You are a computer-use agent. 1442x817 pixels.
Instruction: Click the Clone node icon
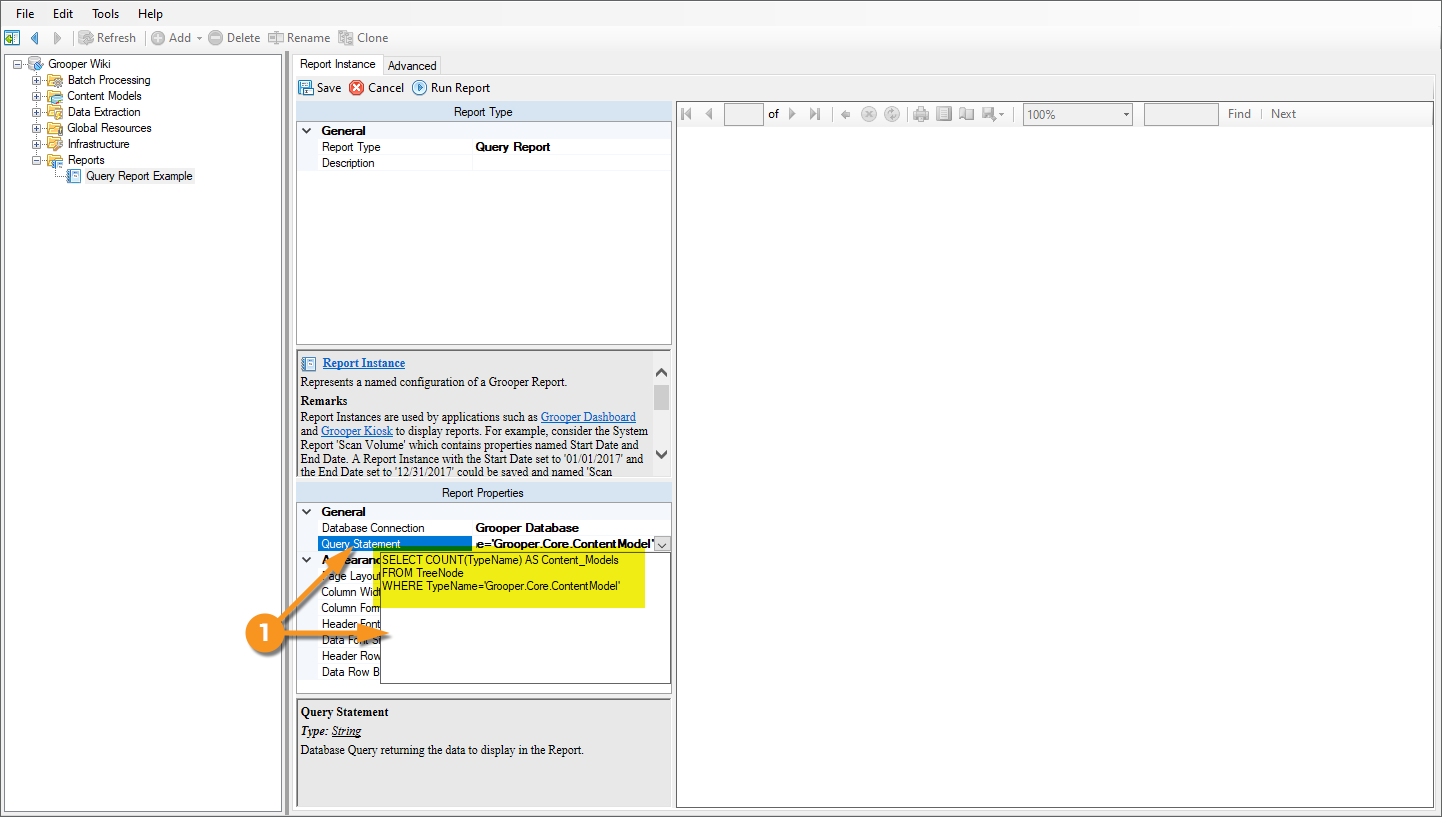(x=346, y=38)
